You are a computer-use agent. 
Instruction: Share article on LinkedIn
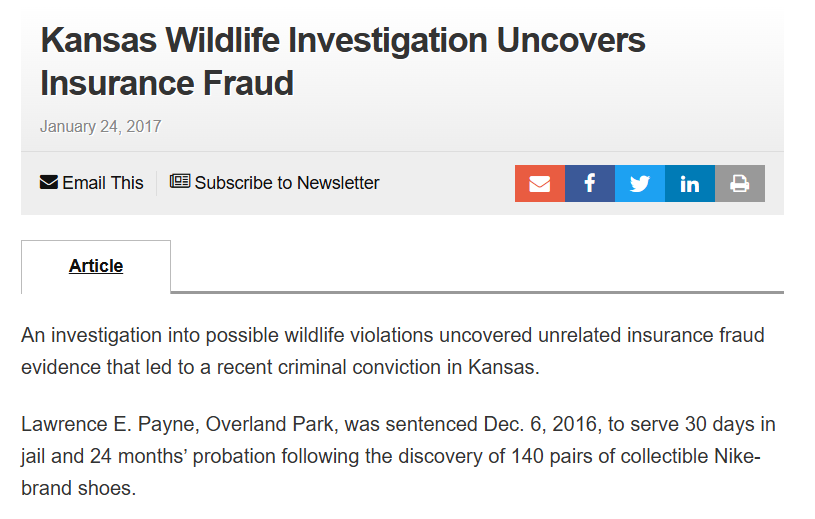click(690, 183)
